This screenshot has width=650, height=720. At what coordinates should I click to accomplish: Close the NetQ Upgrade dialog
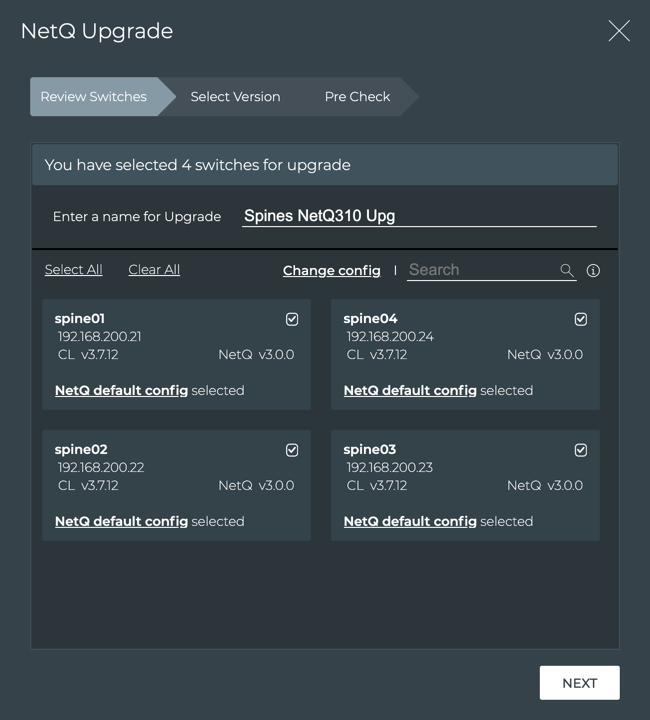619,31
